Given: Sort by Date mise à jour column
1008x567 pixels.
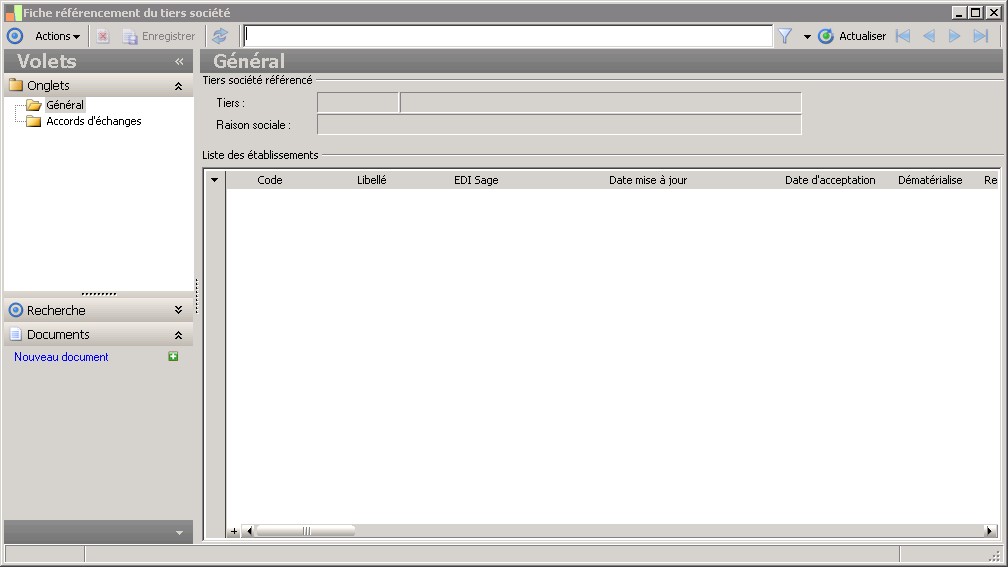Looking at the screenshot, I should coord(648,180).
